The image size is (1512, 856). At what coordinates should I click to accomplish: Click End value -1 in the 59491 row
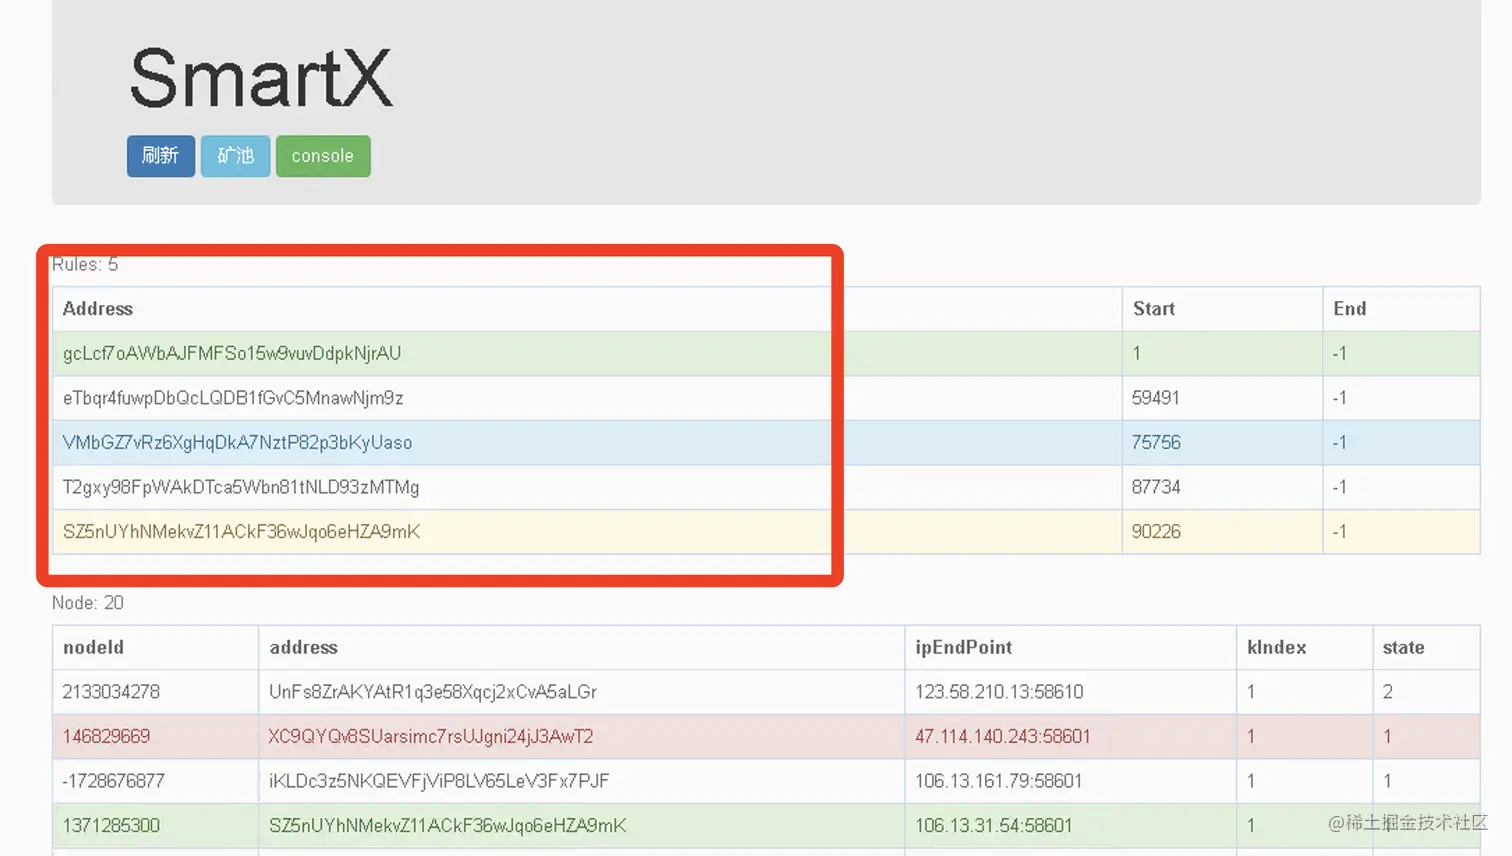(1340, 398)
